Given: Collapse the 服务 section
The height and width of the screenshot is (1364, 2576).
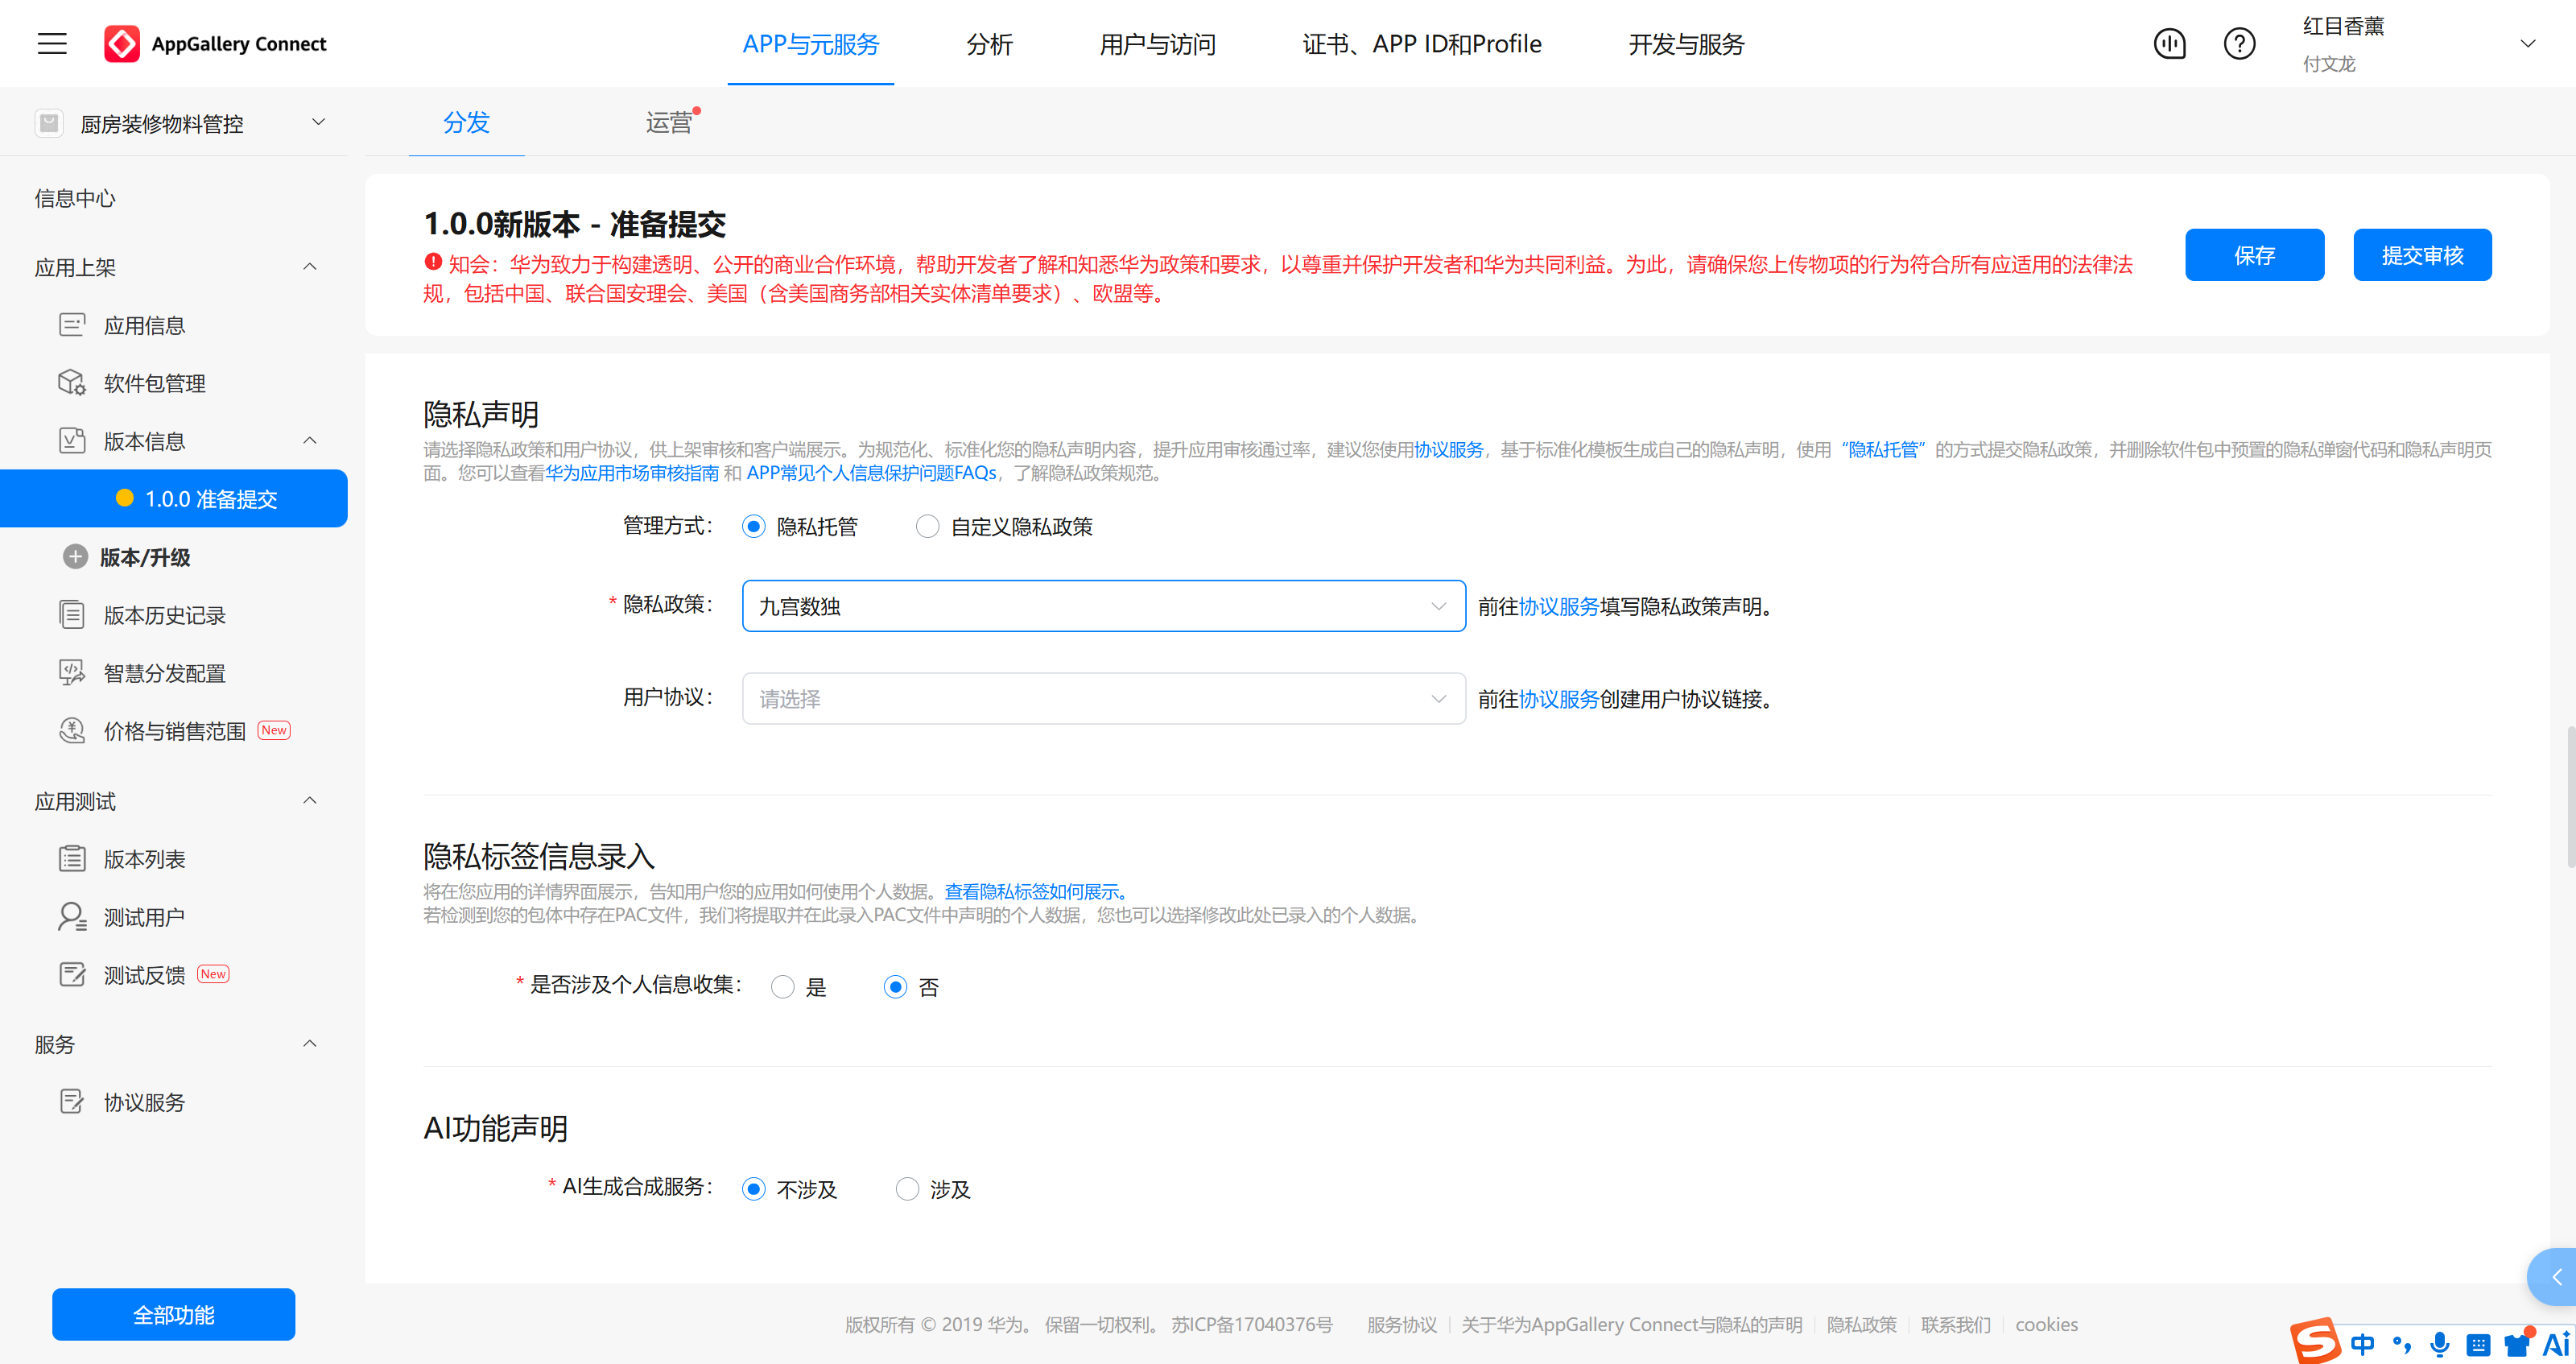Looking at the screenshot, I should 310,1043.
